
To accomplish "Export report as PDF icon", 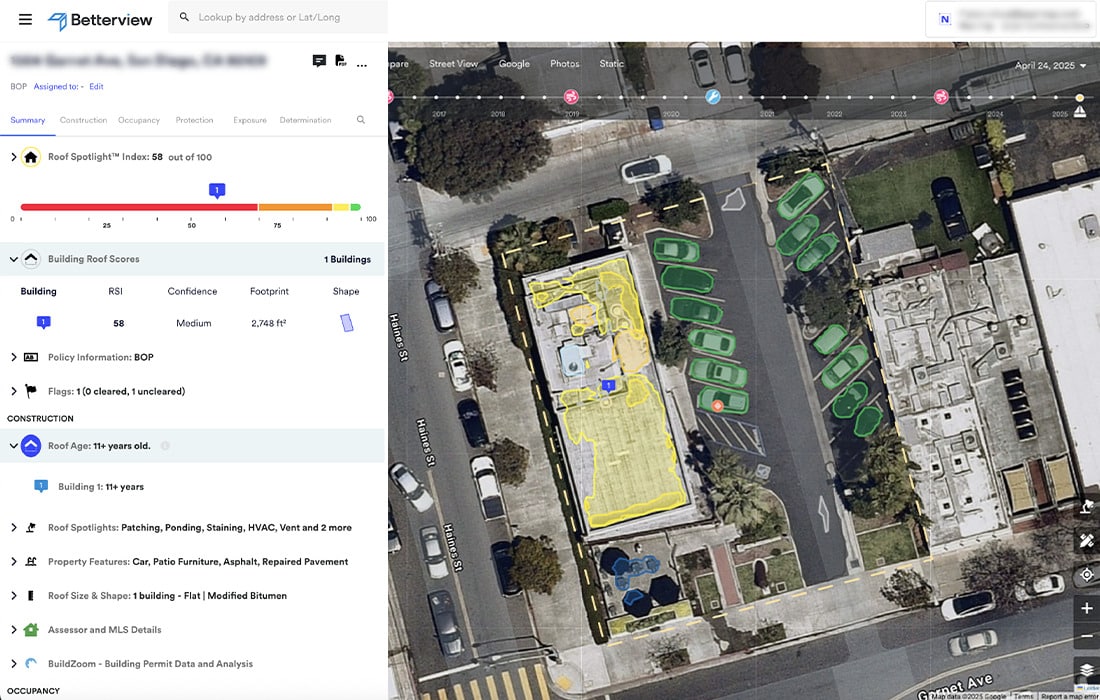I will [341, 61].
